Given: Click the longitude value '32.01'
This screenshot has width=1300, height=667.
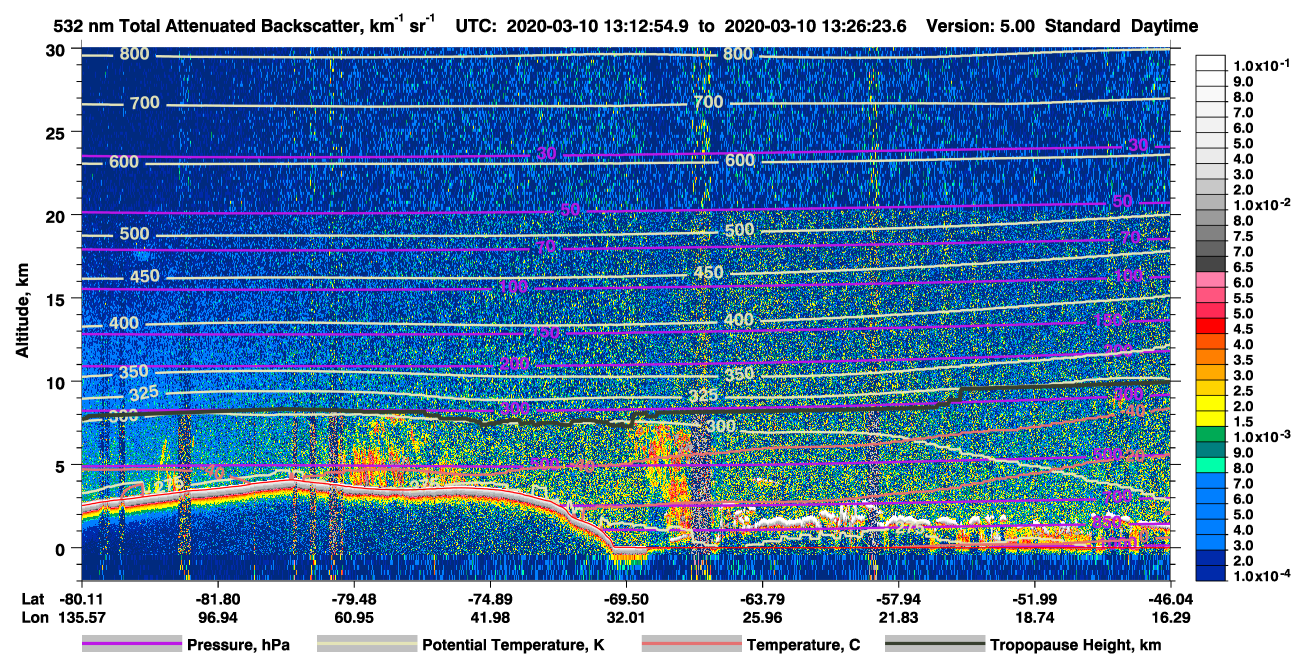Looking at the screenshot, I should pyautogui.click(x=626, y=617).
